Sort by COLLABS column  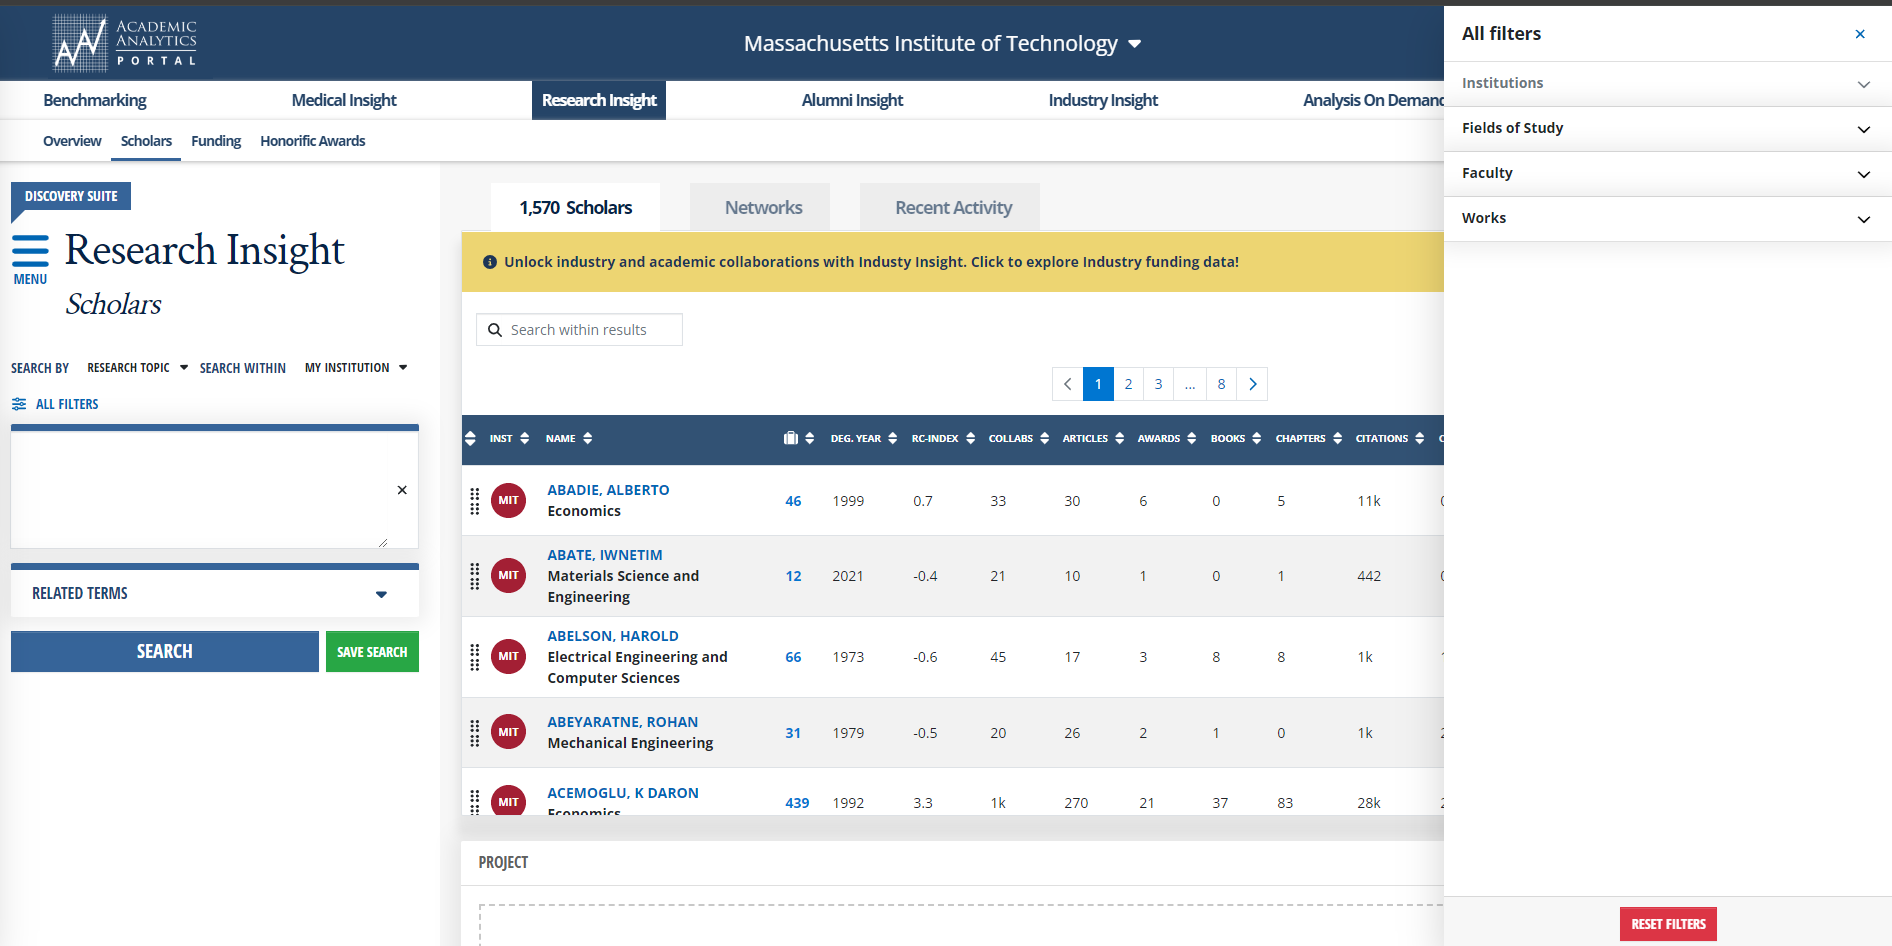coord(1019,438)
